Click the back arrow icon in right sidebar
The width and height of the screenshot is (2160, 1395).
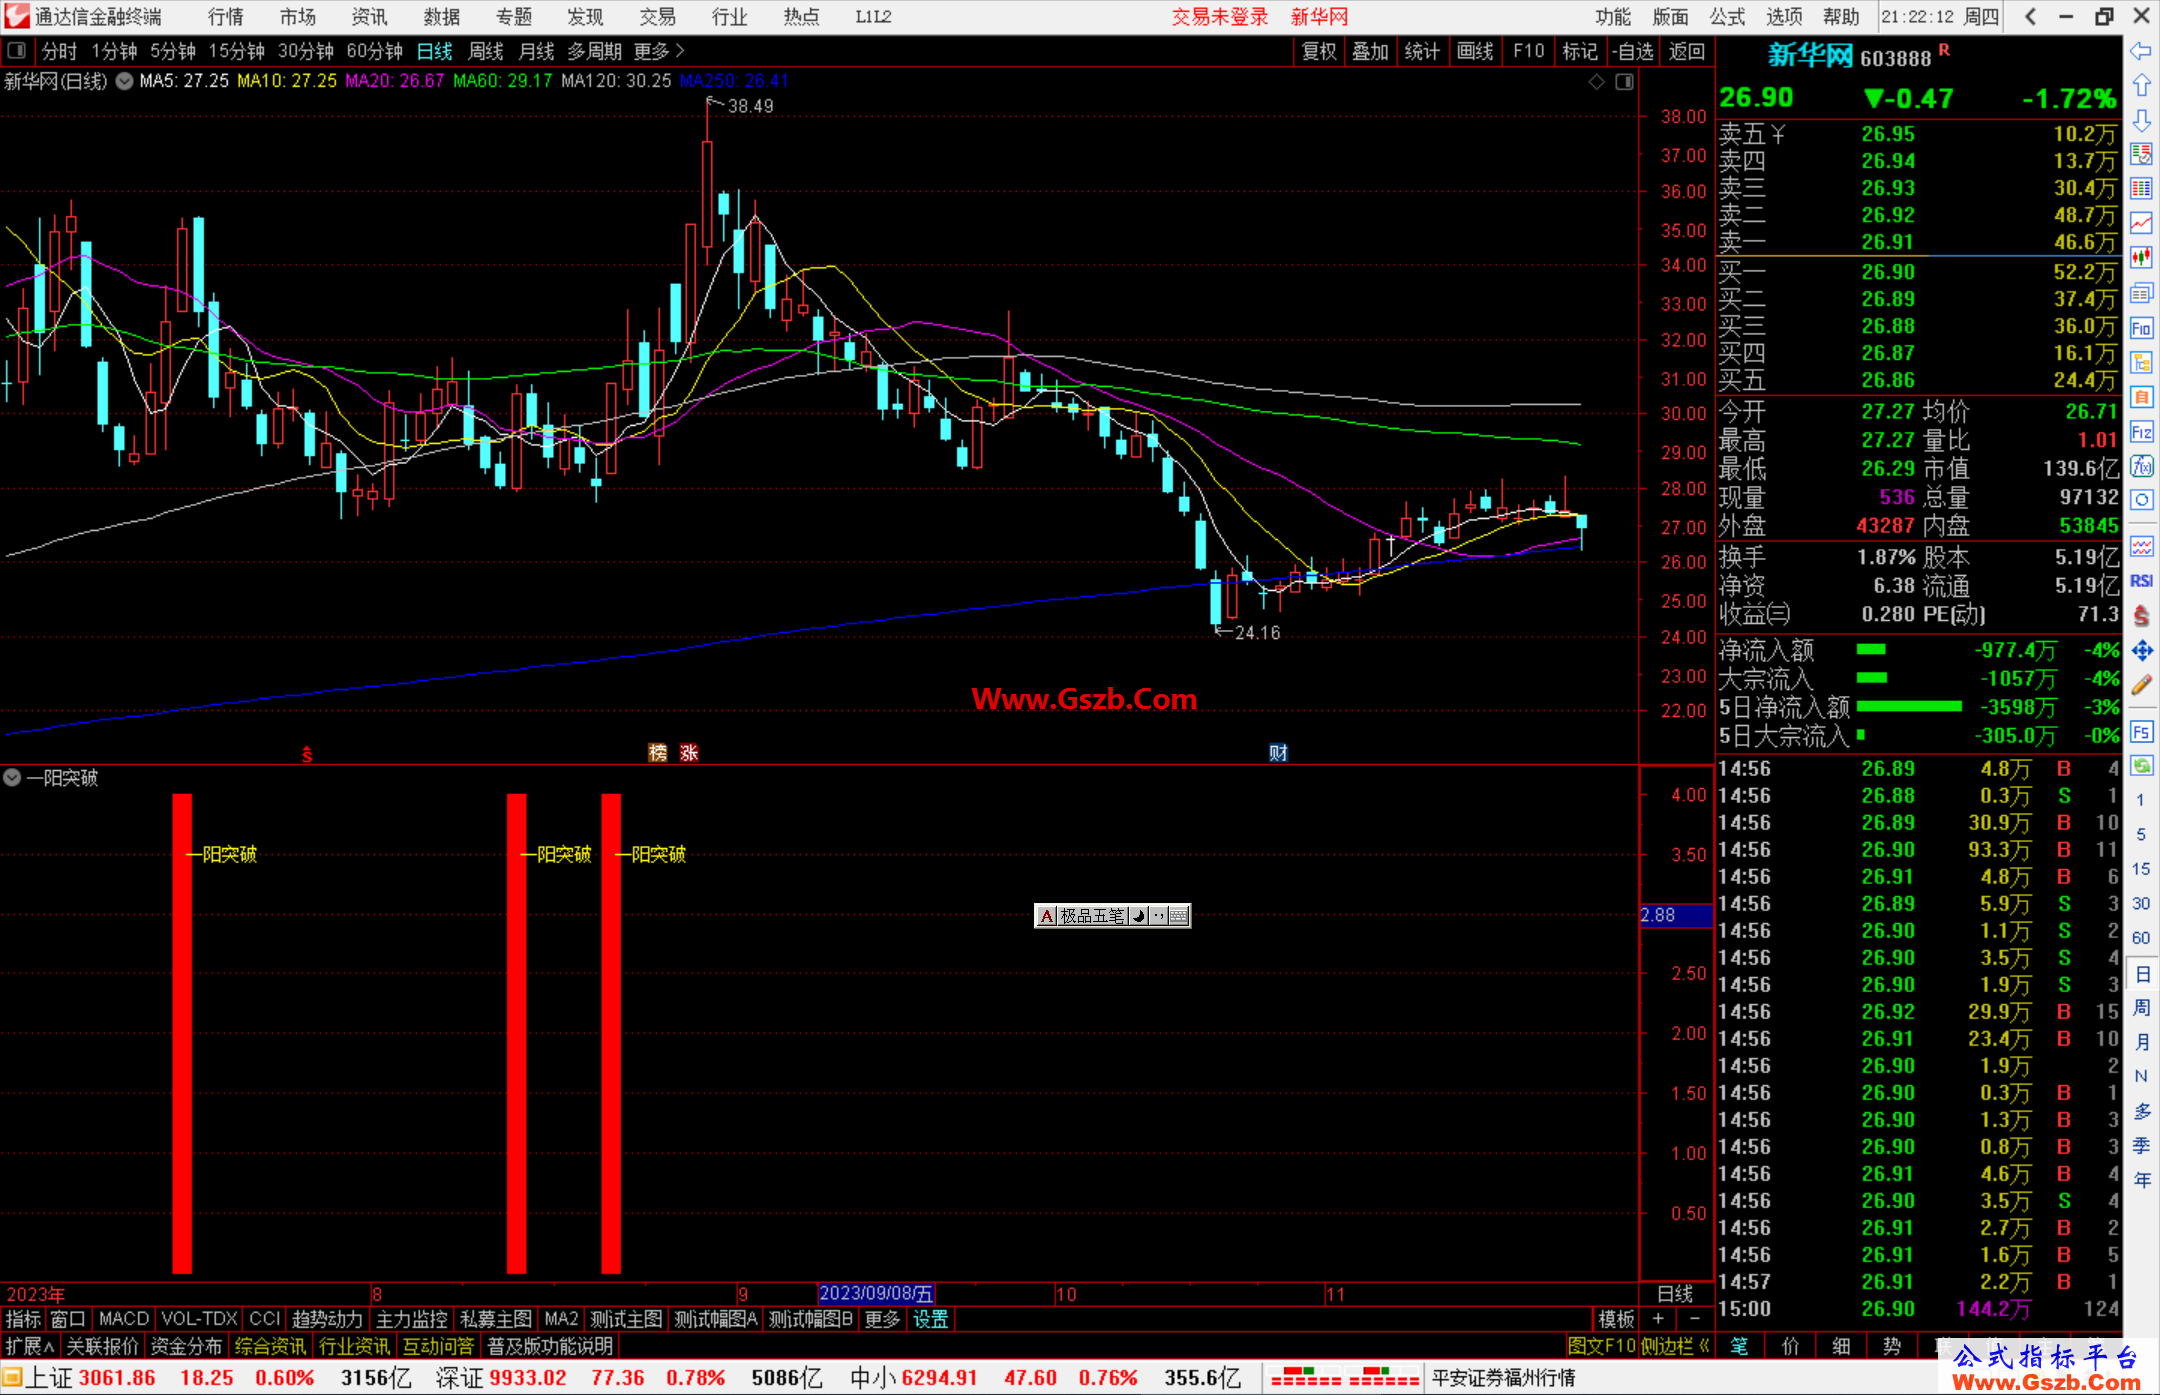coord(2141,51)
